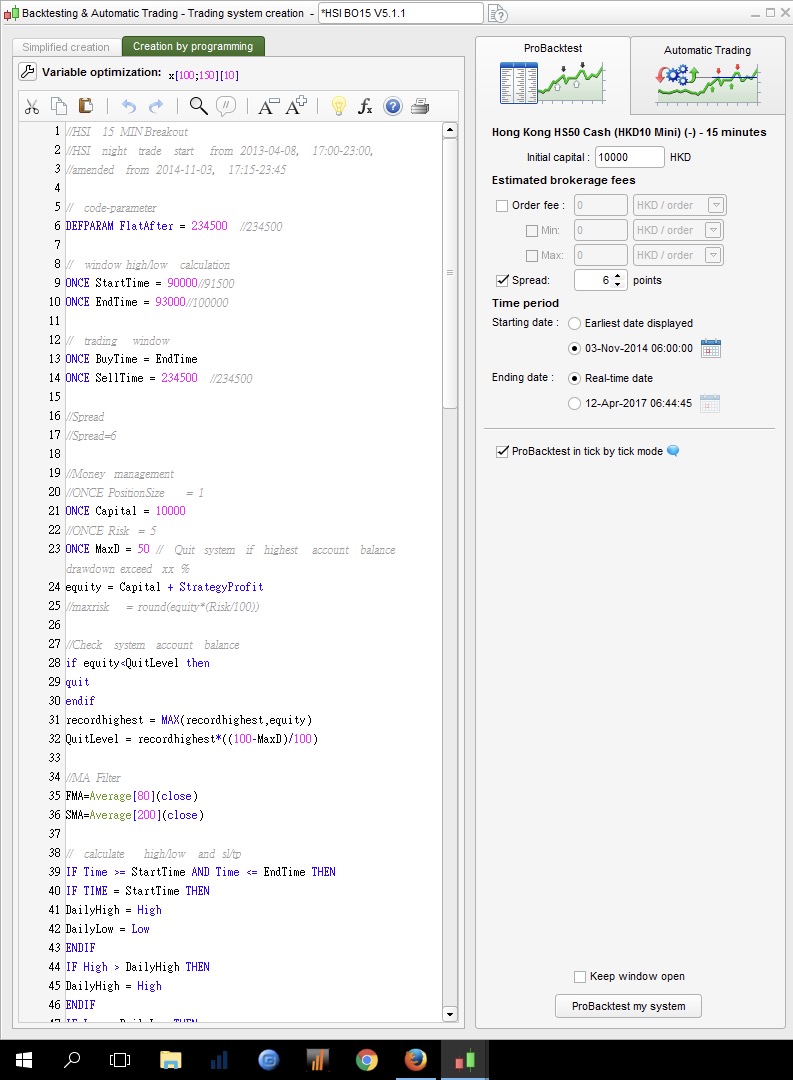This screenshot has height=1080, width=793.
Task: Click the Cut scissors icon
Action: tap(32, 106)
